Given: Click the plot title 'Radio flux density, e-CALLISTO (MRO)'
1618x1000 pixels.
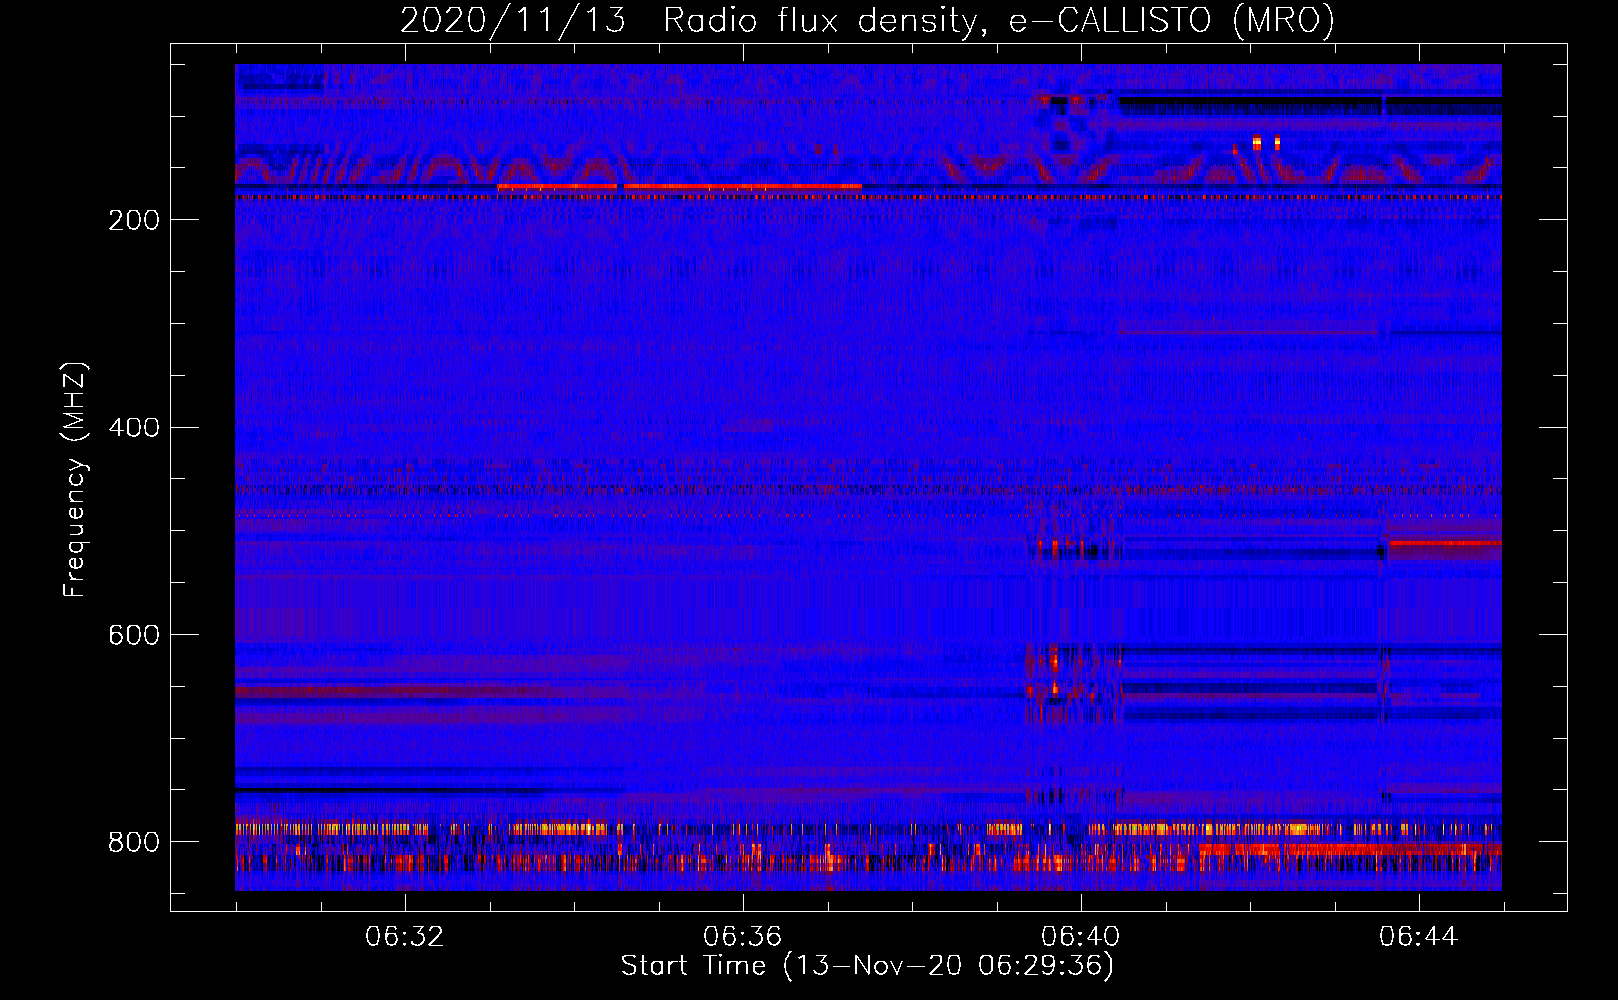Looking at the screenshot, I should click(x=998, y=20).
